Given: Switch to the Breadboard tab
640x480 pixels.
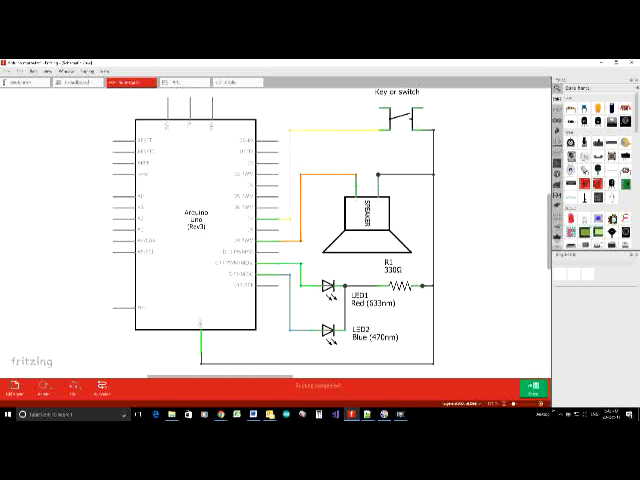Looking at the screenshot, I should click(x=78, y=82).
